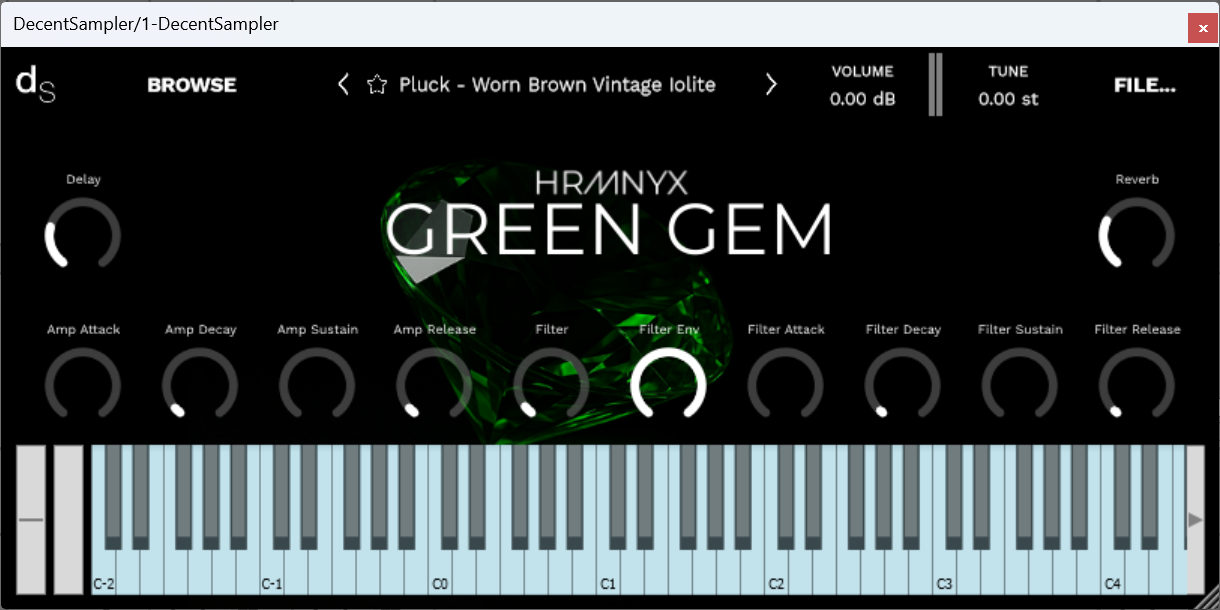
Task: Click the volume level meter bars
Action: point(935,85)
